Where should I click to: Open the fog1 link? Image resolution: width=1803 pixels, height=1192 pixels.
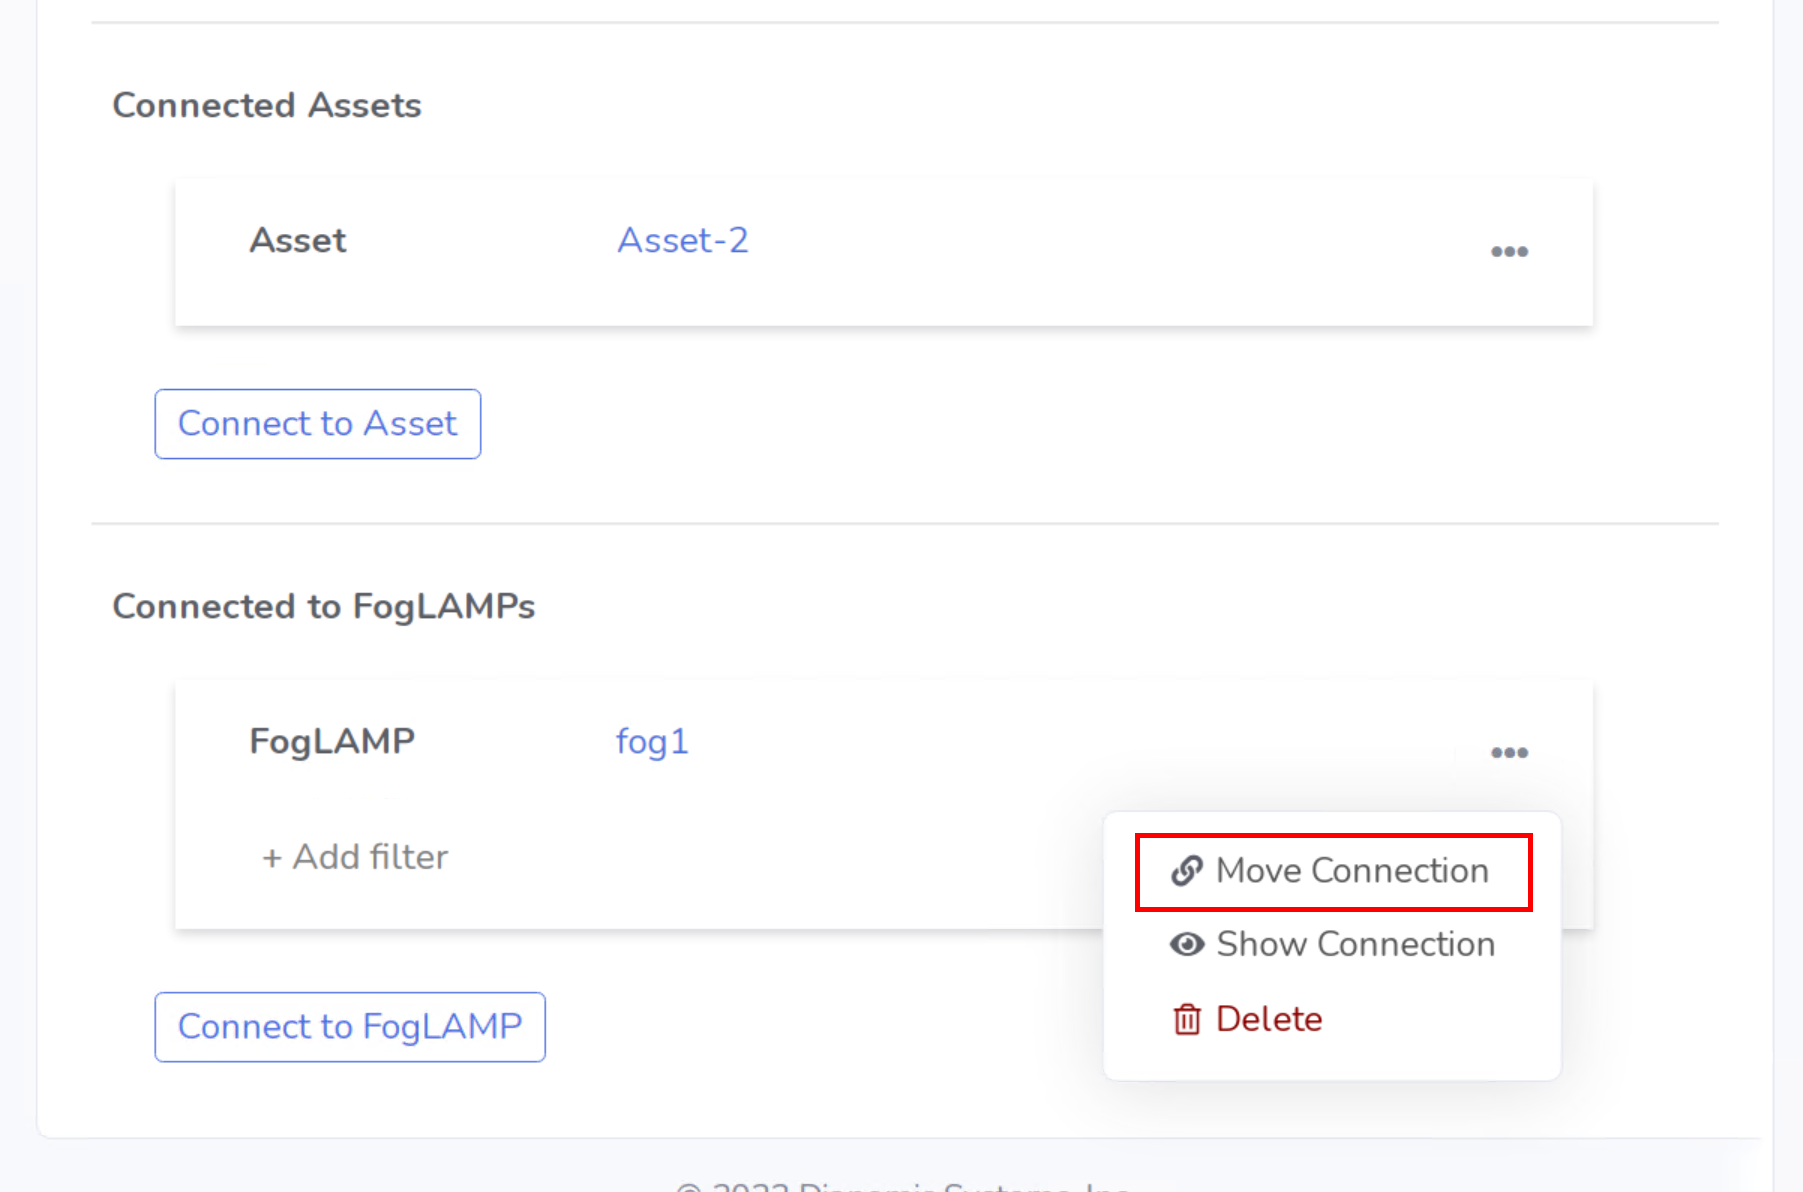pyautogui.click(x=652, y=742)
